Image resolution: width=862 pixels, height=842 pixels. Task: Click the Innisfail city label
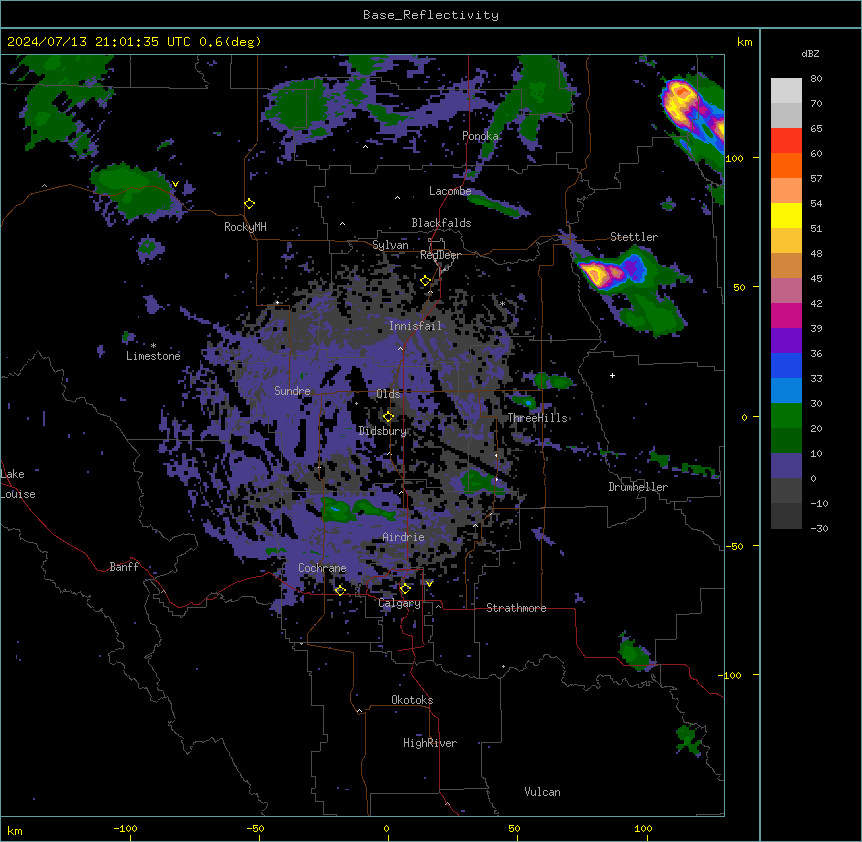click(x=415, y=326)
